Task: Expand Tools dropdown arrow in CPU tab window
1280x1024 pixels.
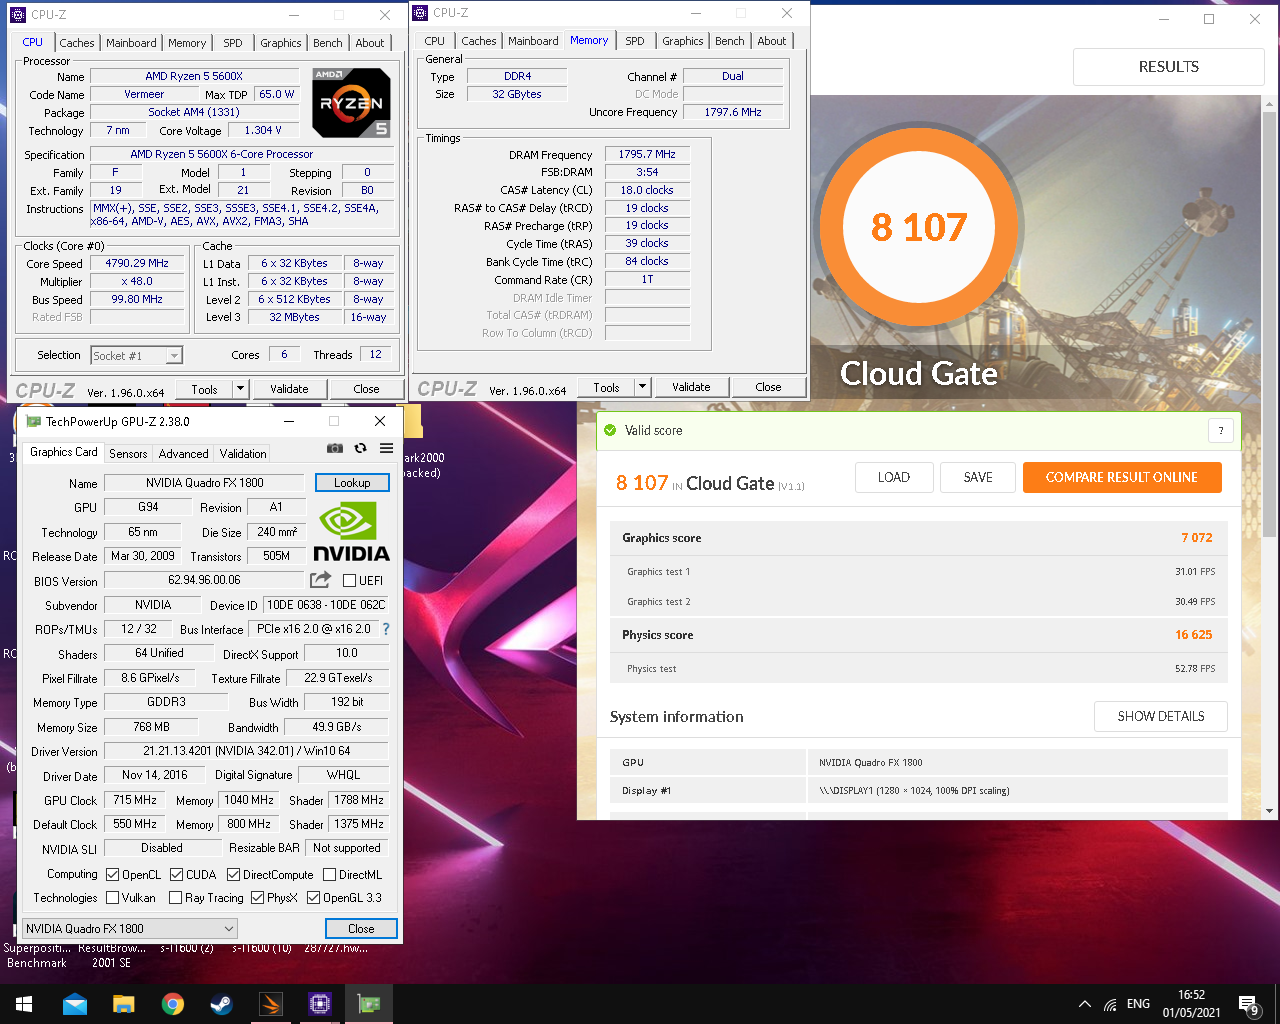Action: [x=240, y=389]
